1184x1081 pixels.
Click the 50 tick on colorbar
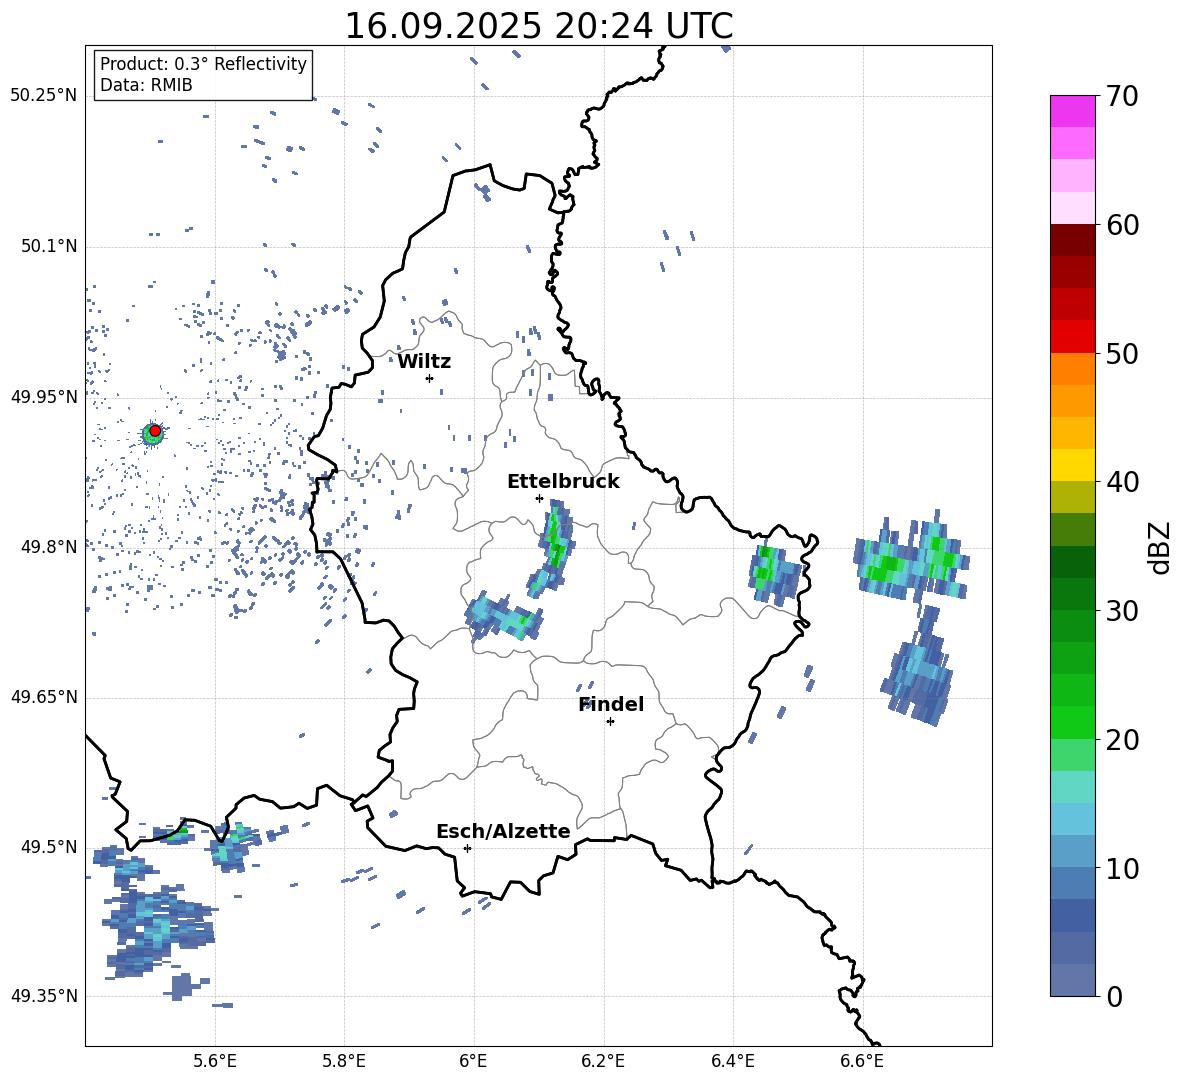coord(1122,353)
